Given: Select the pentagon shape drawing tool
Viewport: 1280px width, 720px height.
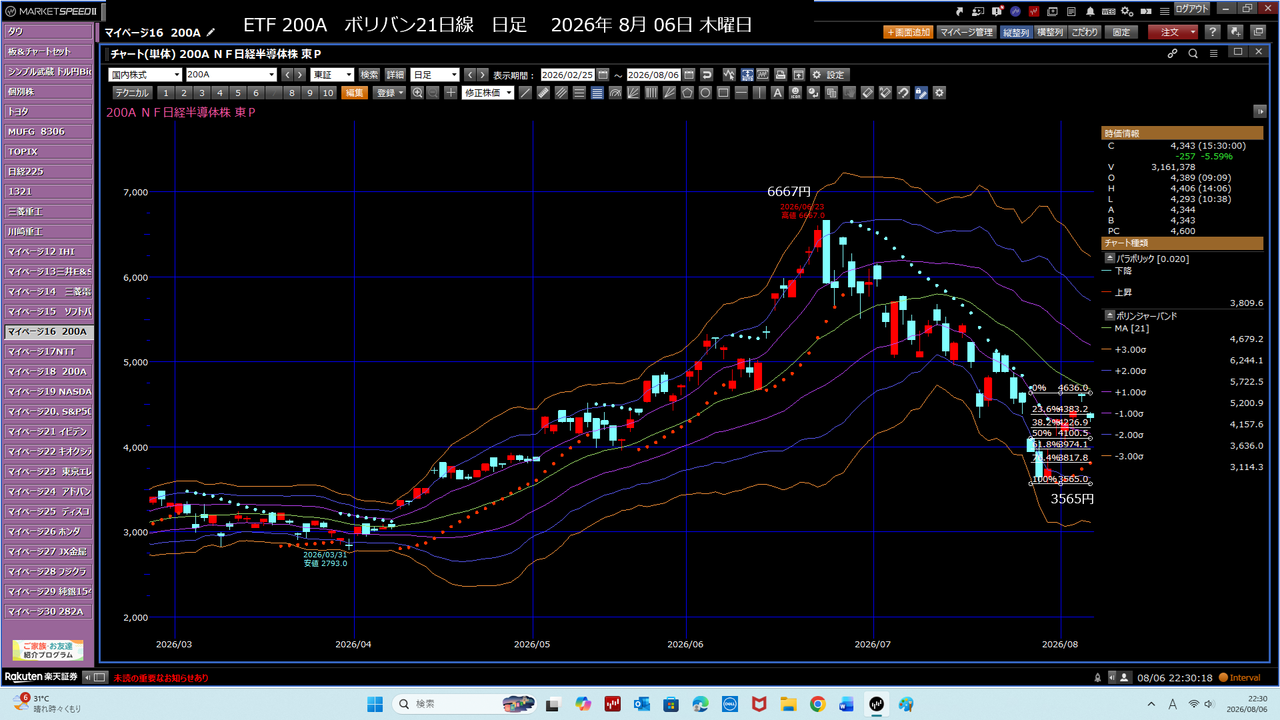Looking at the screenshot, I should 688,93.
